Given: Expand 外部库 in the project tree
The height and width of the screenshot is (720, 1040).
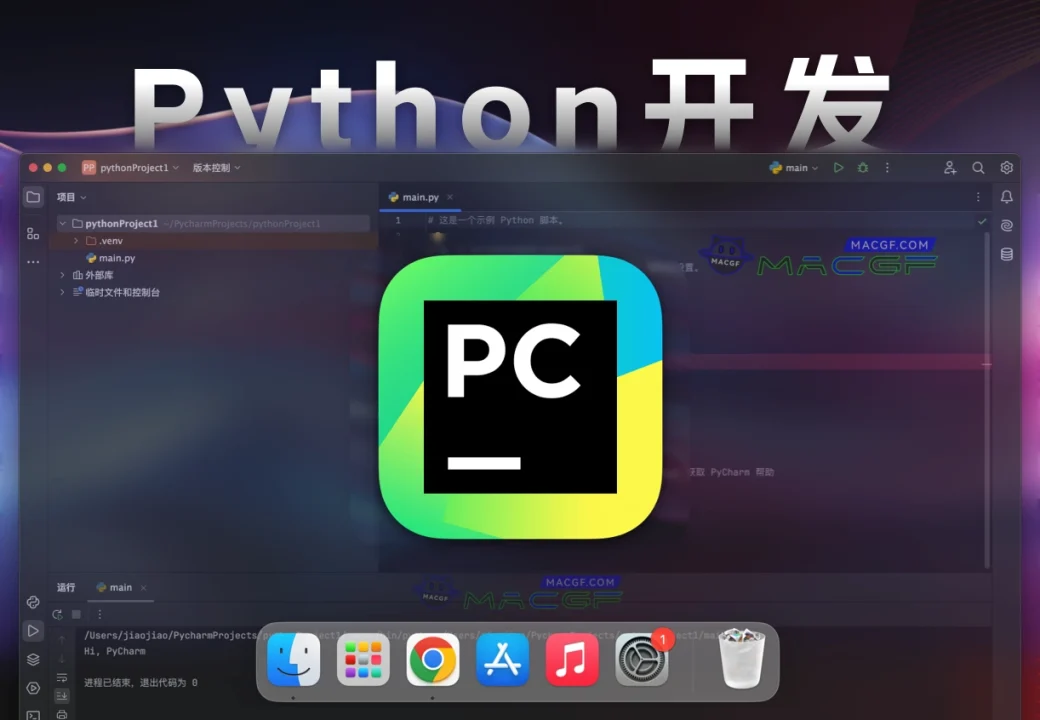Looking at the screenshot, I should (62, 274).
